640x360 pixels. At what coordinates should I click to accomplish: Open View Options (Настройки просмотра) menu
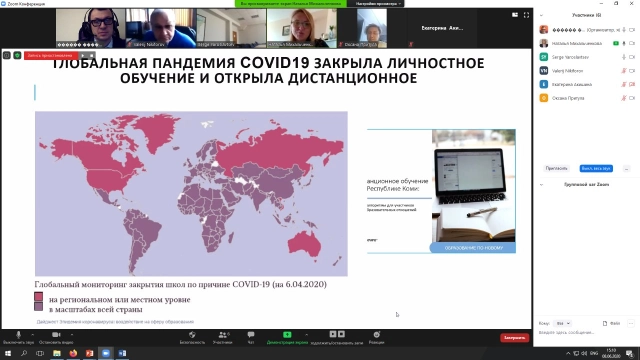[x=378, y=4]
